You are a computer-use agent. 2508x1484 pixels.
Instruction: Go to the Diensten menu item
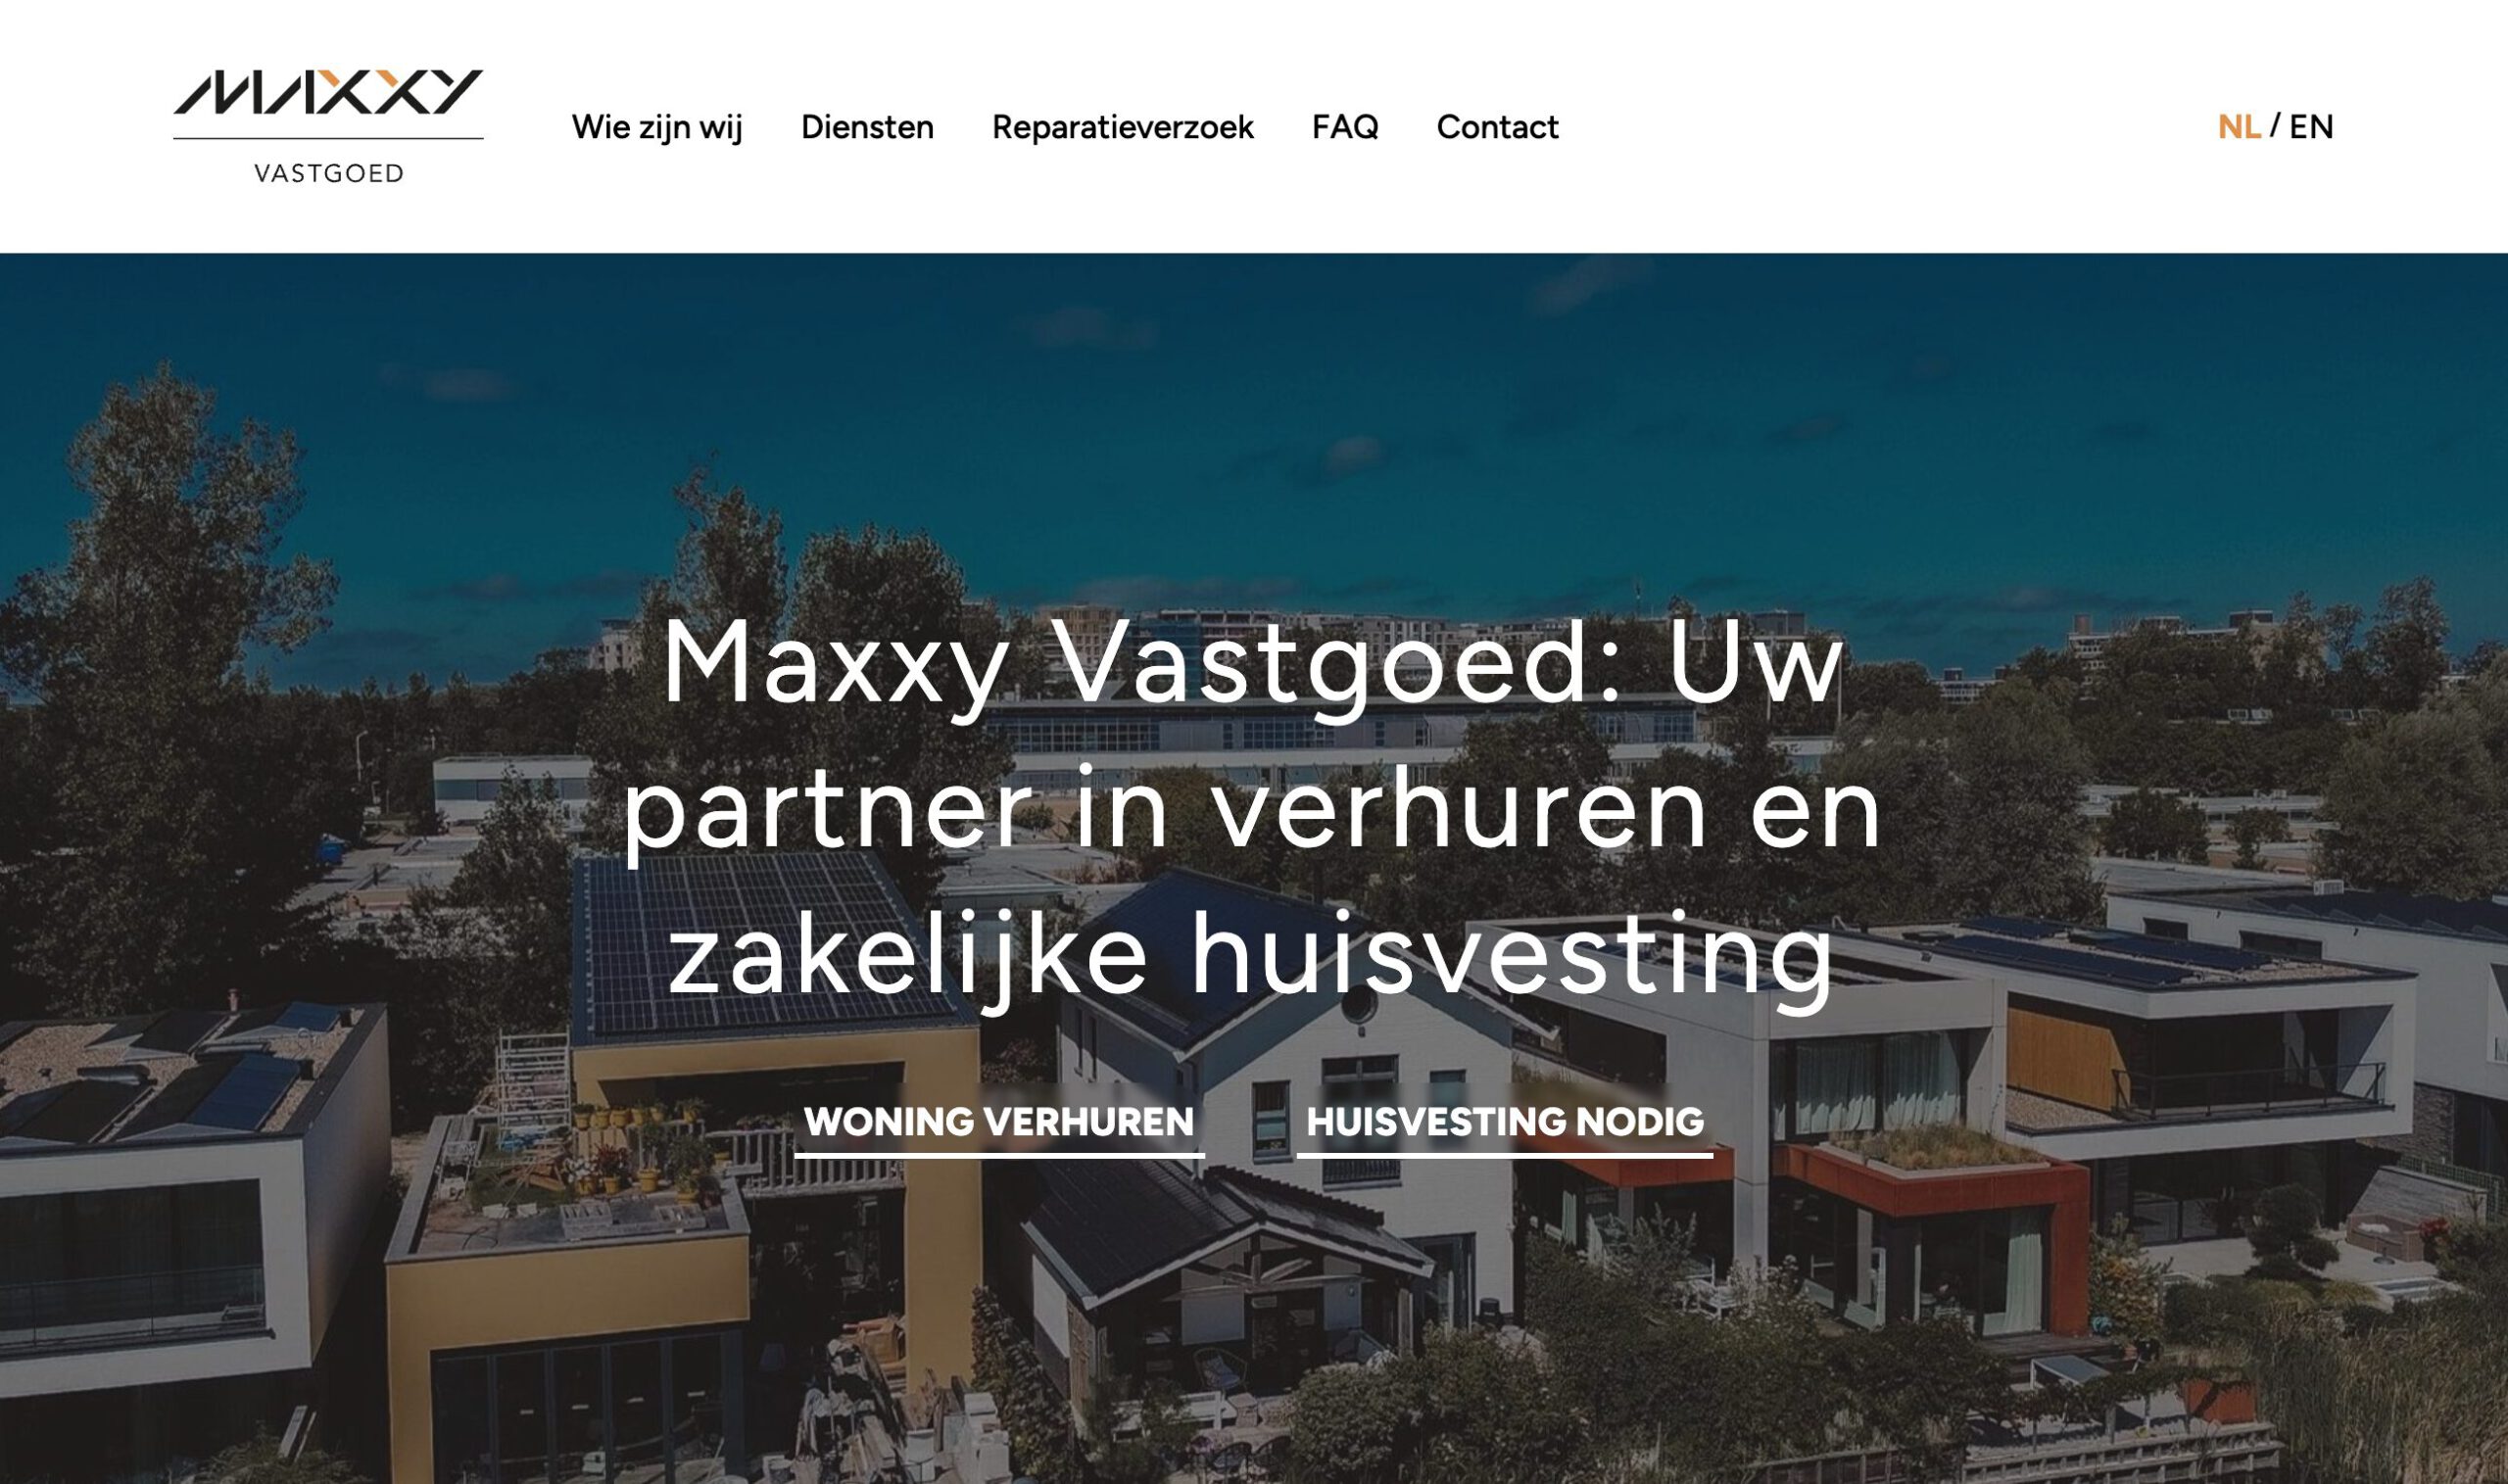[x=867, y=127]
